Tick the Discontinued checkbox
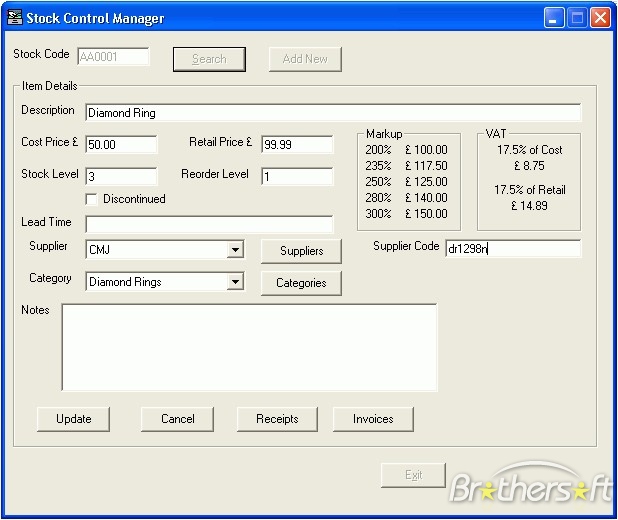This screenshot has width=618, height=520. point(92,199)
